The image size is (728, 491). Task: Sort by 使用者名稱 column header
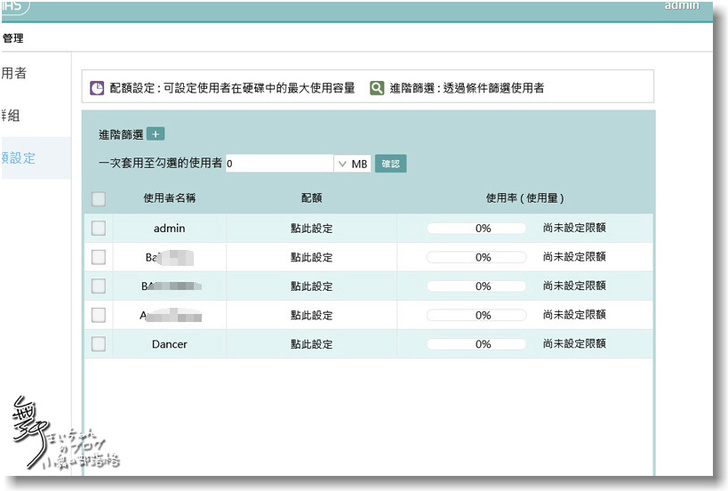coord(169,198)
